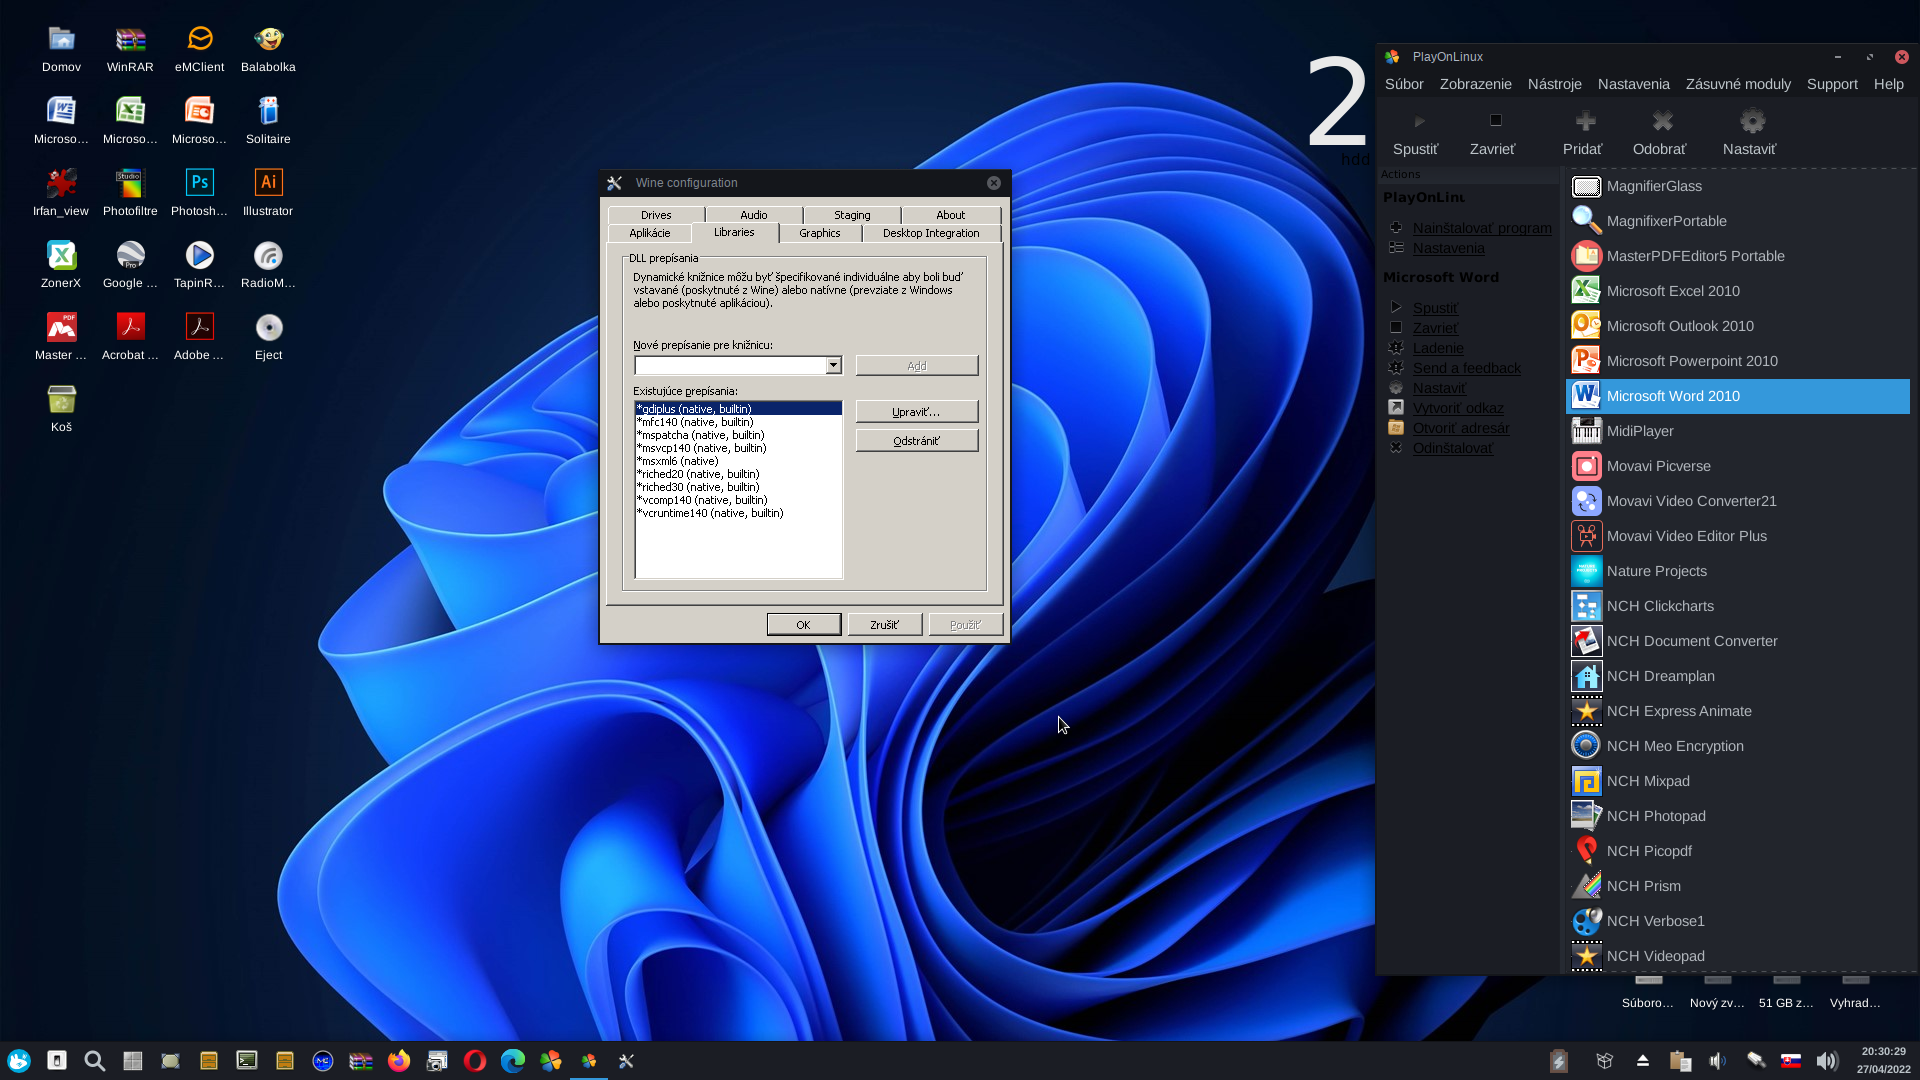Click the Pridať plus toolbar icon
This screenshot has width=1920, height=1080.
tap(1585, 122)
